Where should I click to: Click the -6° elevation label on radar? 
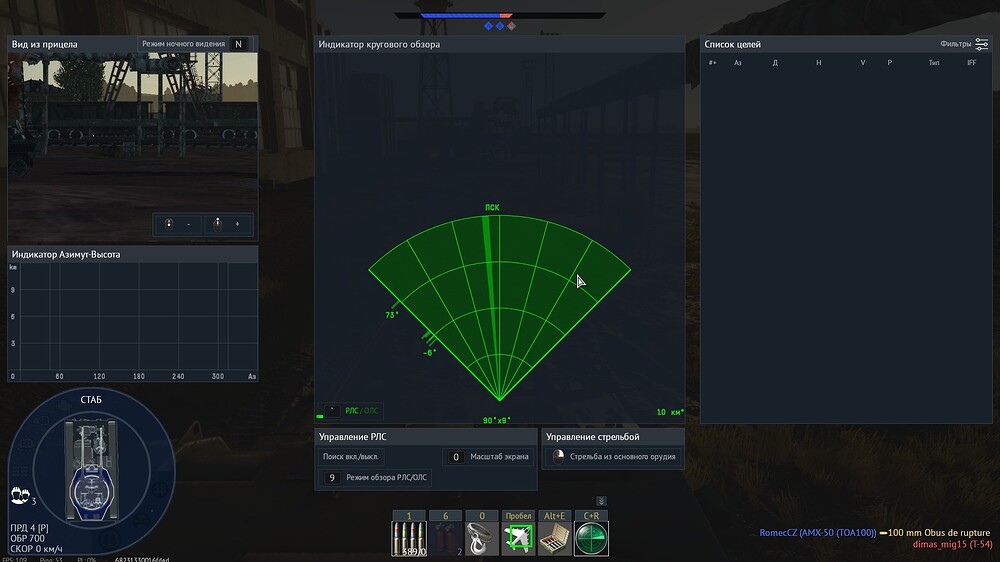429,352
